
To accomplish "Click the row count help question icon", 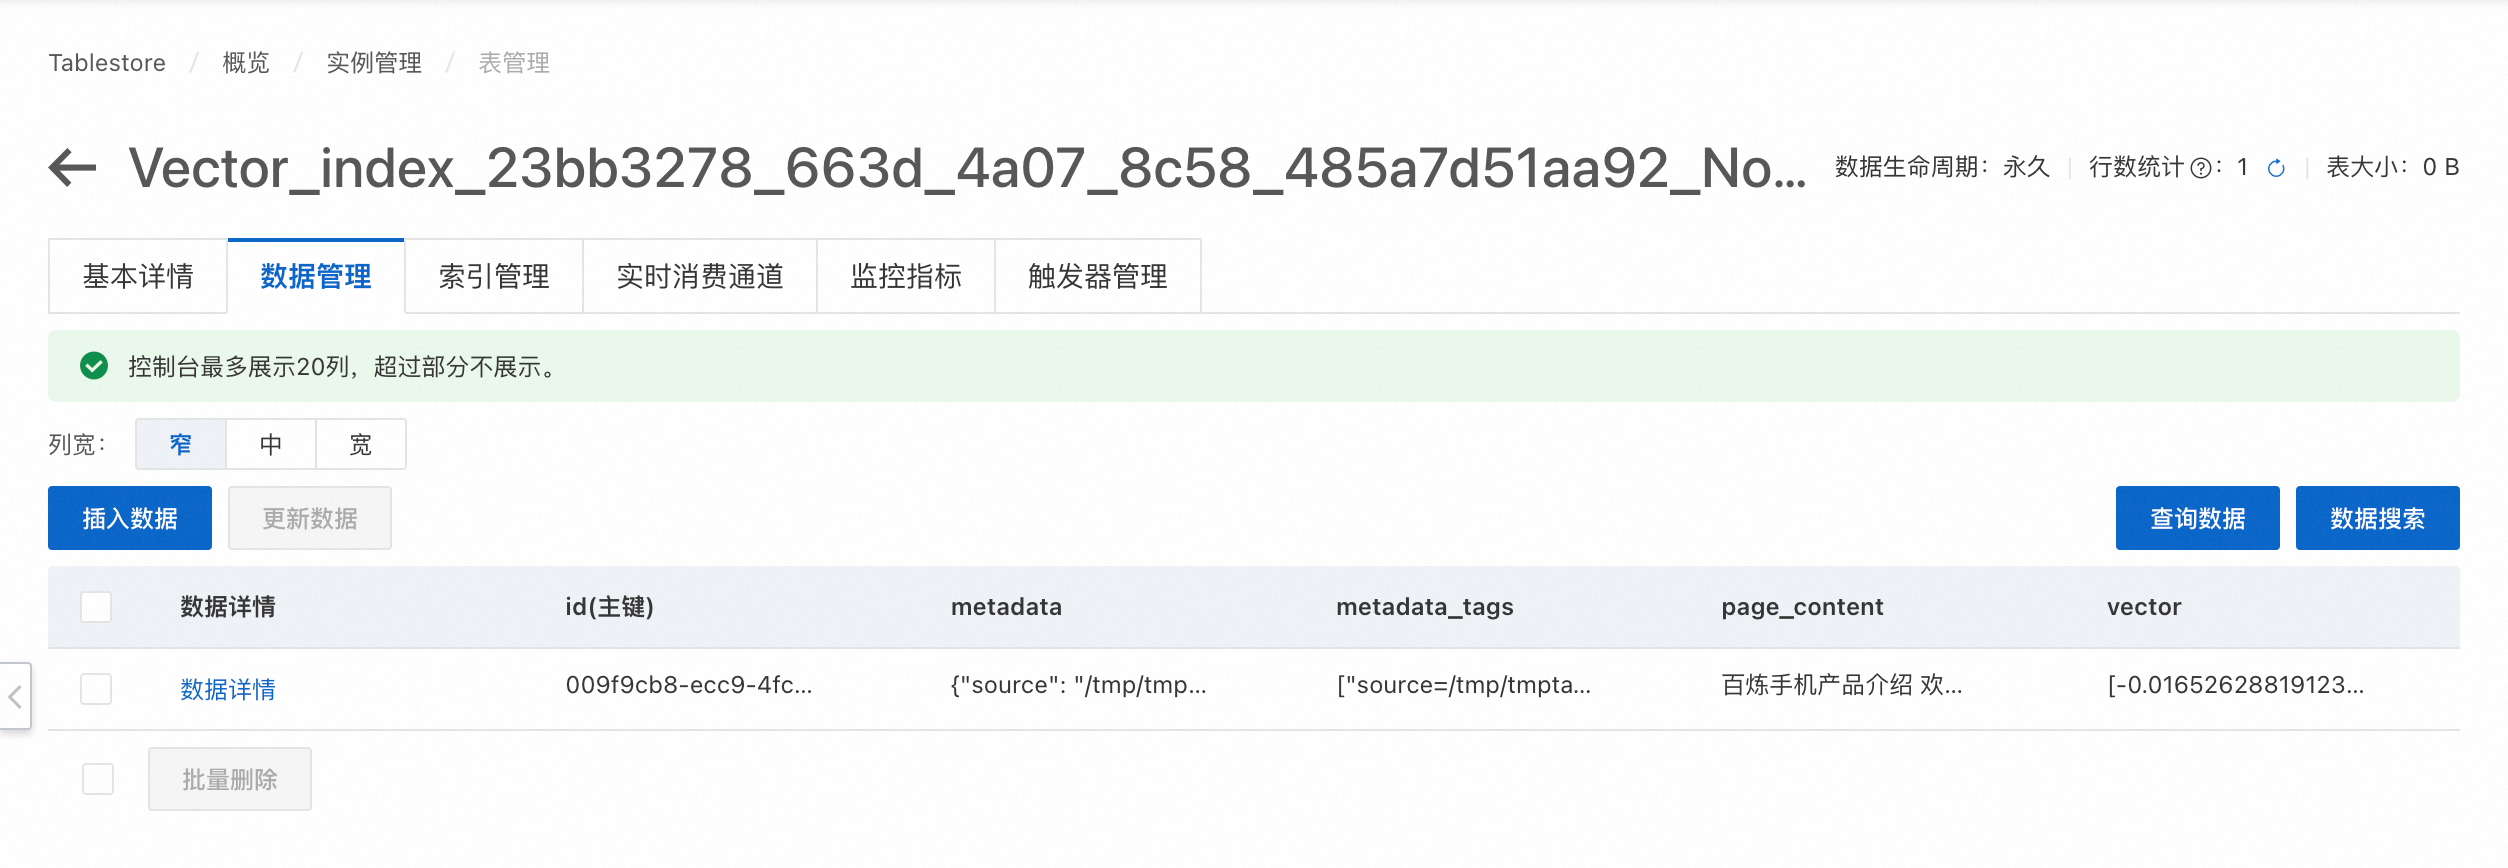I will [x=2200, y=168].
